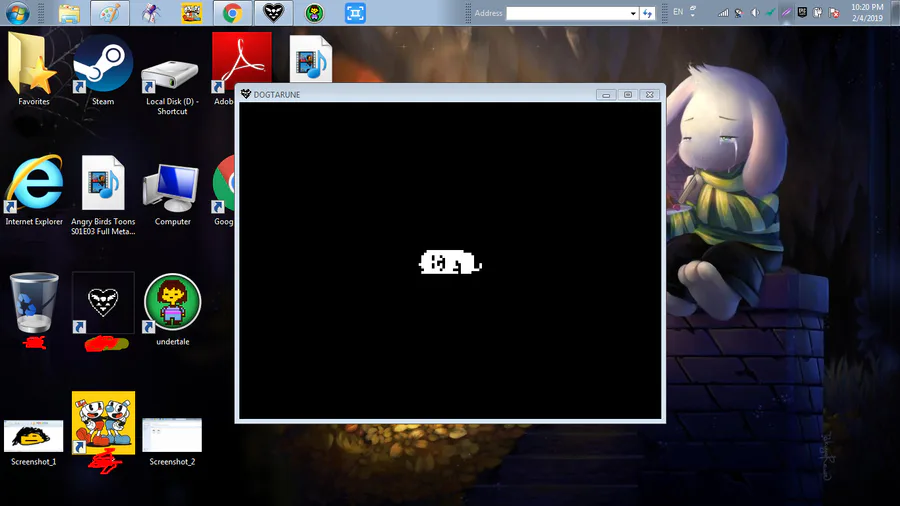Click the colorful character tray icon
900x506 pixels.
click(739, 13)
